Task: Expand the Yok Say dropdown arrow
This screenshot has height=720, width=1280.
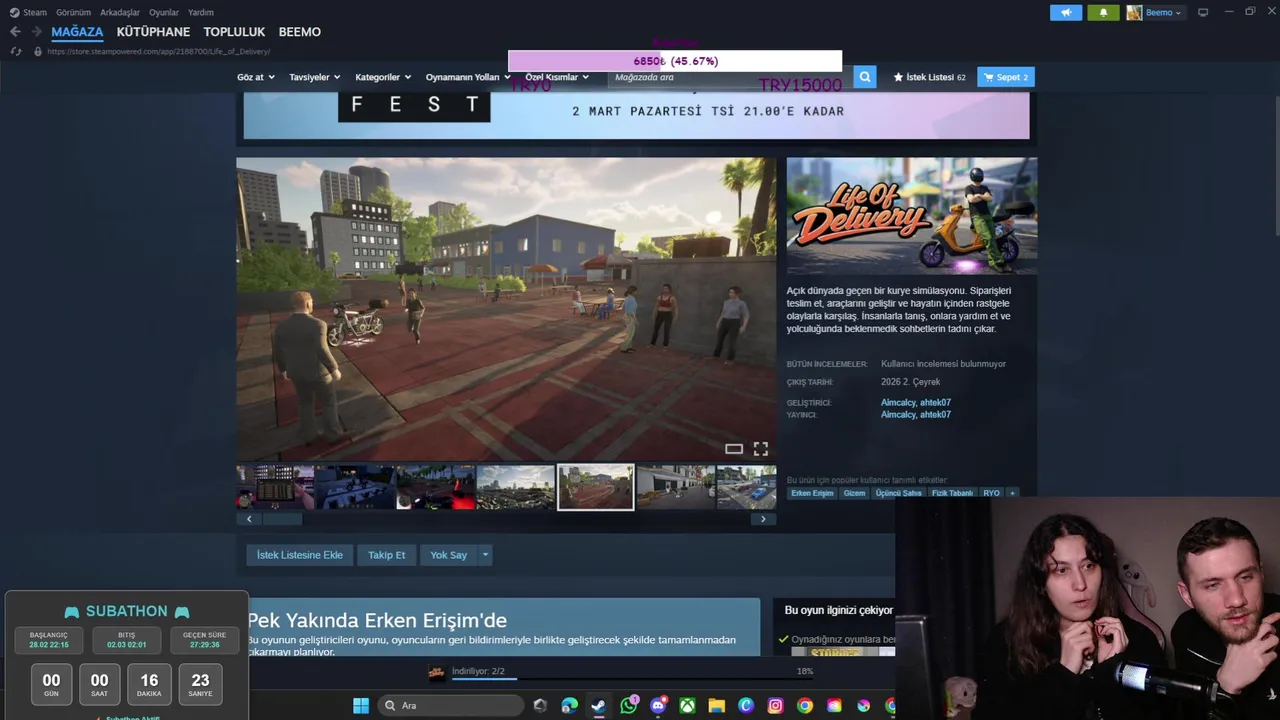Action: 485,555
